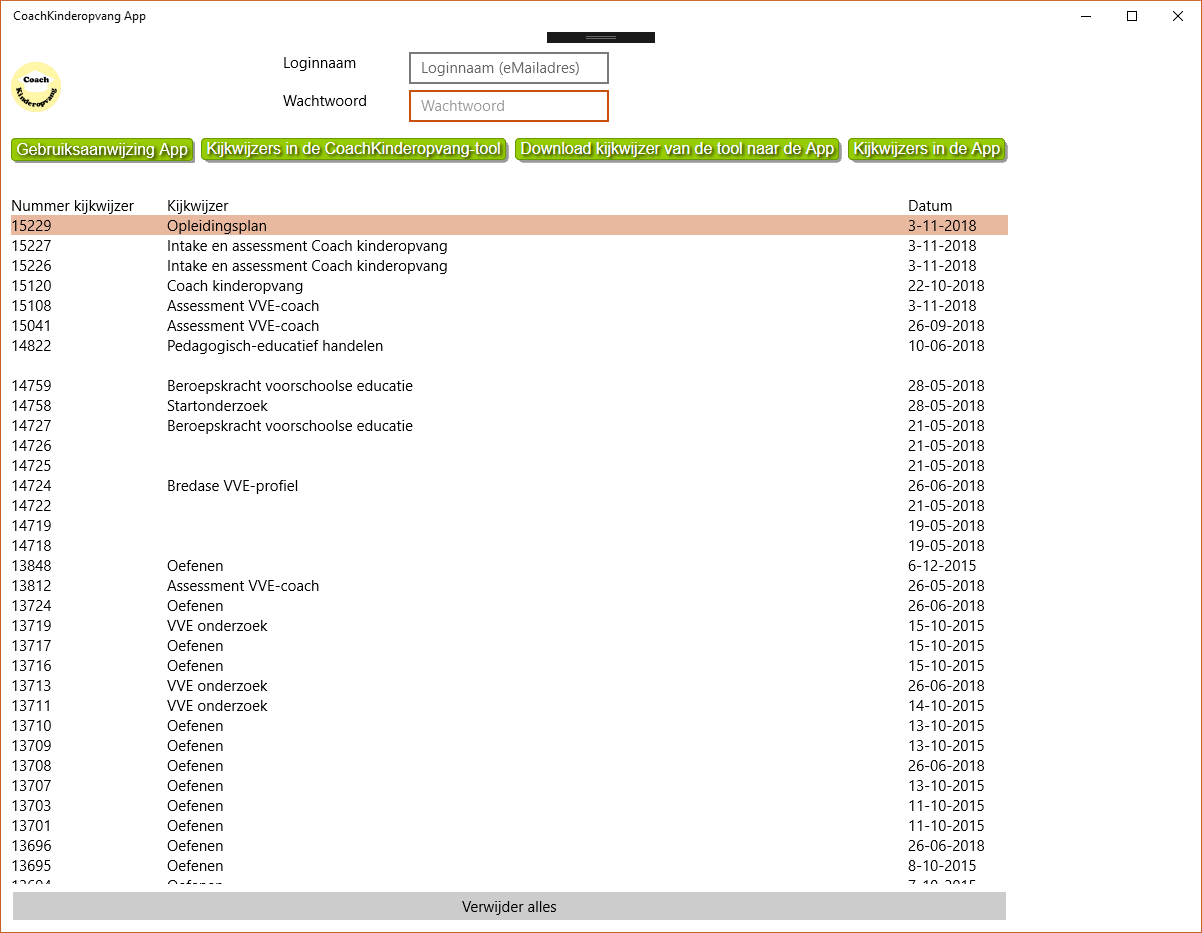Click the Datum column header

tap(930, 206)
